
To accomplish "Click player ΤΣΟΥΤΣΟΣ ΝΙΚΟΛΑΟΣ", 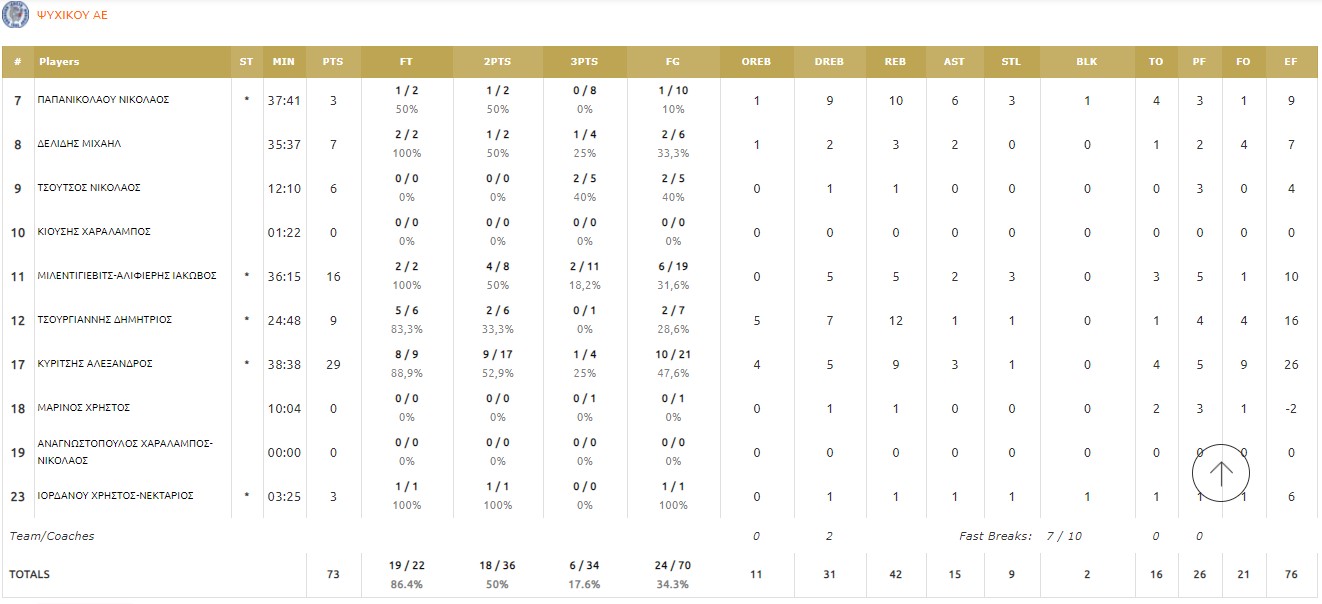I will click(89, 188).
